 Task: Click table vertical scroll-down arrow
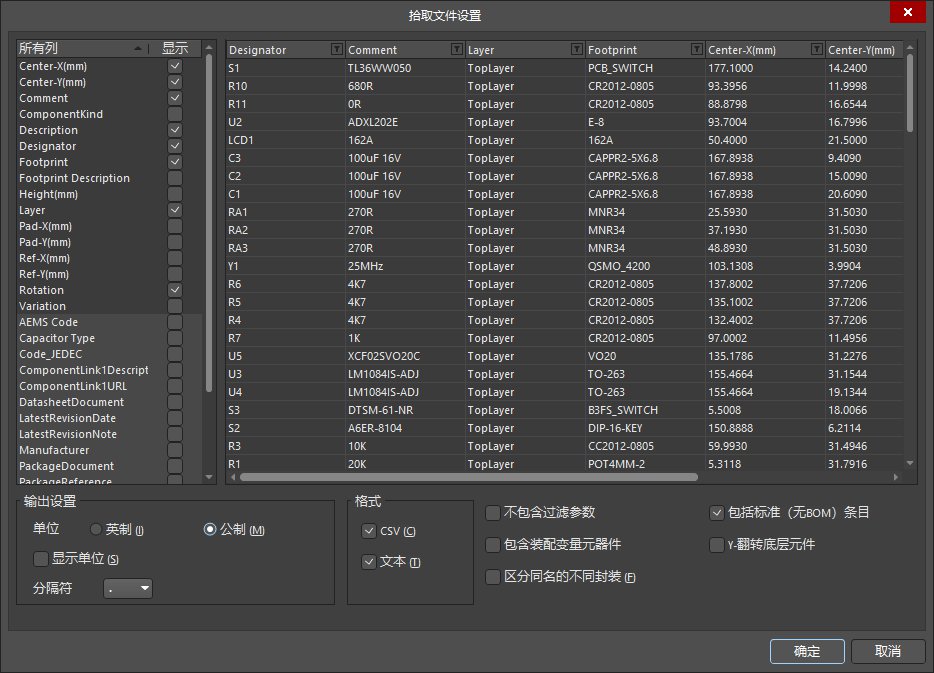(910, 463)
